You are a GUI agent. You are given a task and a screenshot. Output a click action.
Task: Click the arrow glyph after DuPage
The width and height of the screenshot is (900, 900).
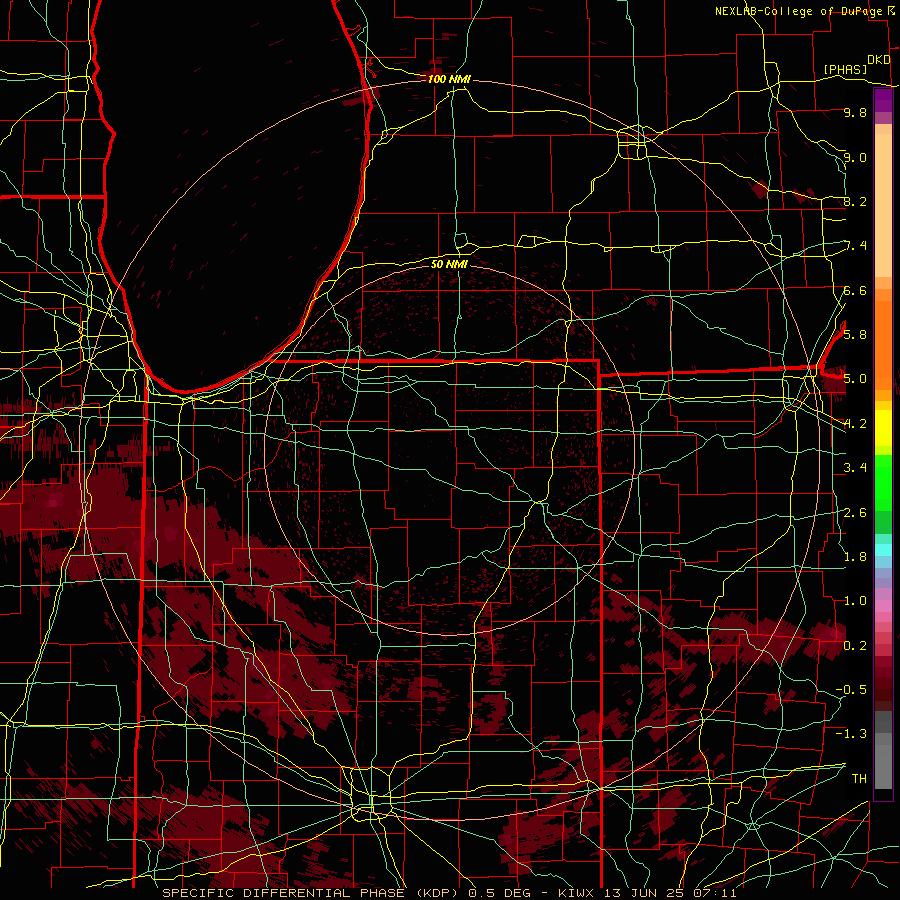[891, 11]
